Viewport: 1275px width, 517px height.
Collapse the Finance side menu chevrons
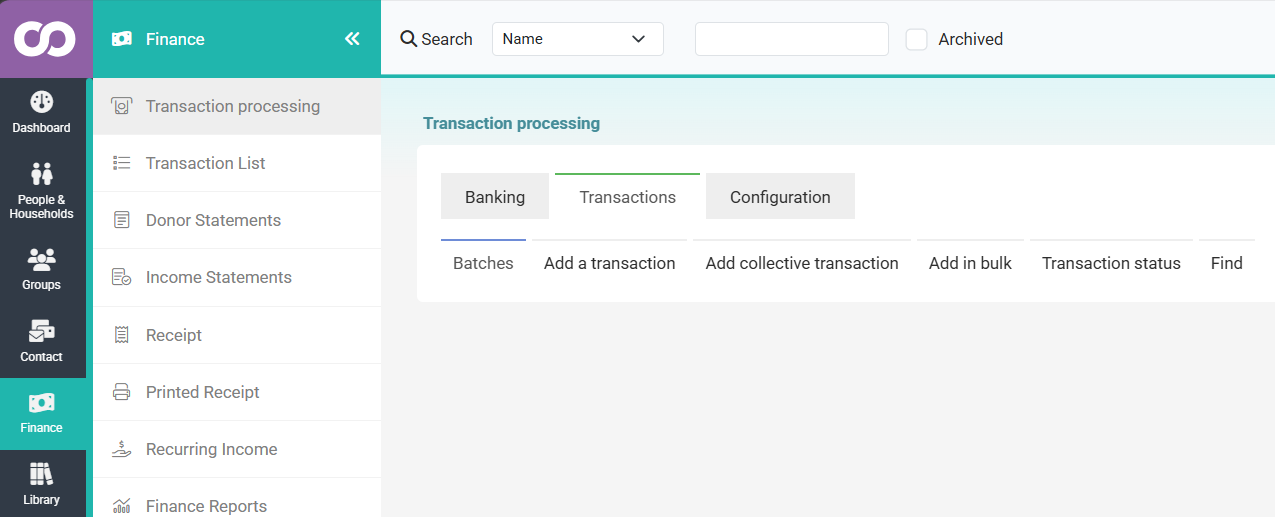pyautogui.click(x=352, y=39)
